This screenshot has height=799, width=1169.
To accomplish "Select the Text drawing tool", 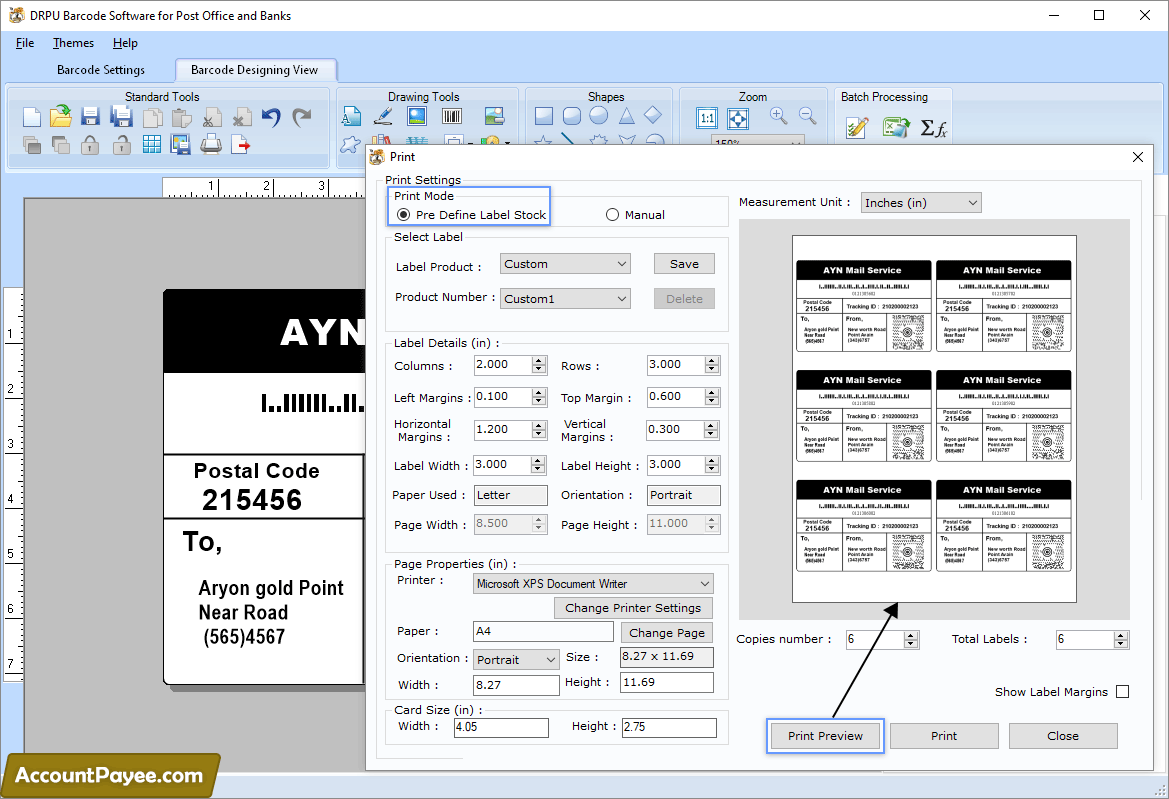I will coord(352,117).
